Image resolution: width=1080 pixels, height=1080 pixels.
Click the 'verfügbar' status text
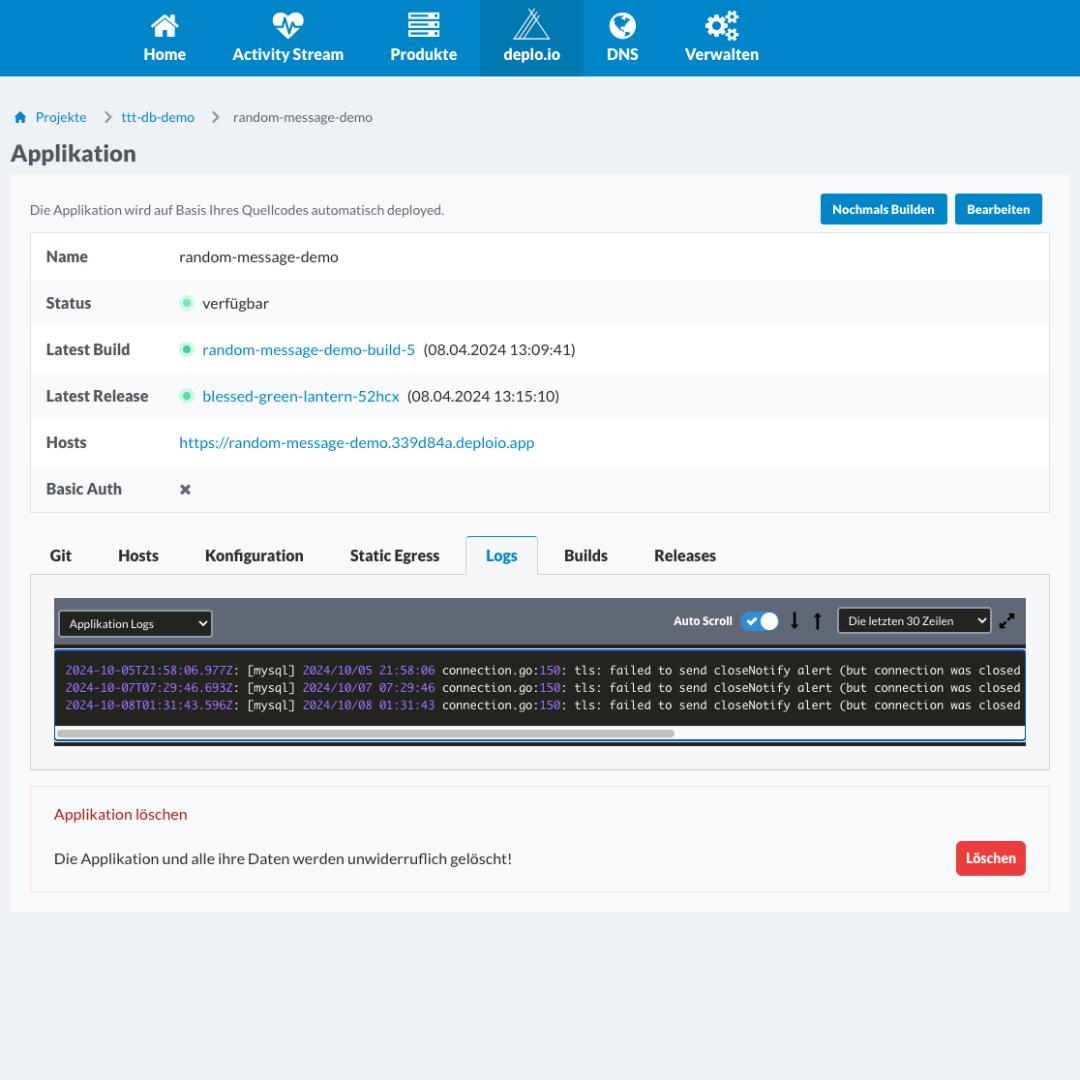236,303
